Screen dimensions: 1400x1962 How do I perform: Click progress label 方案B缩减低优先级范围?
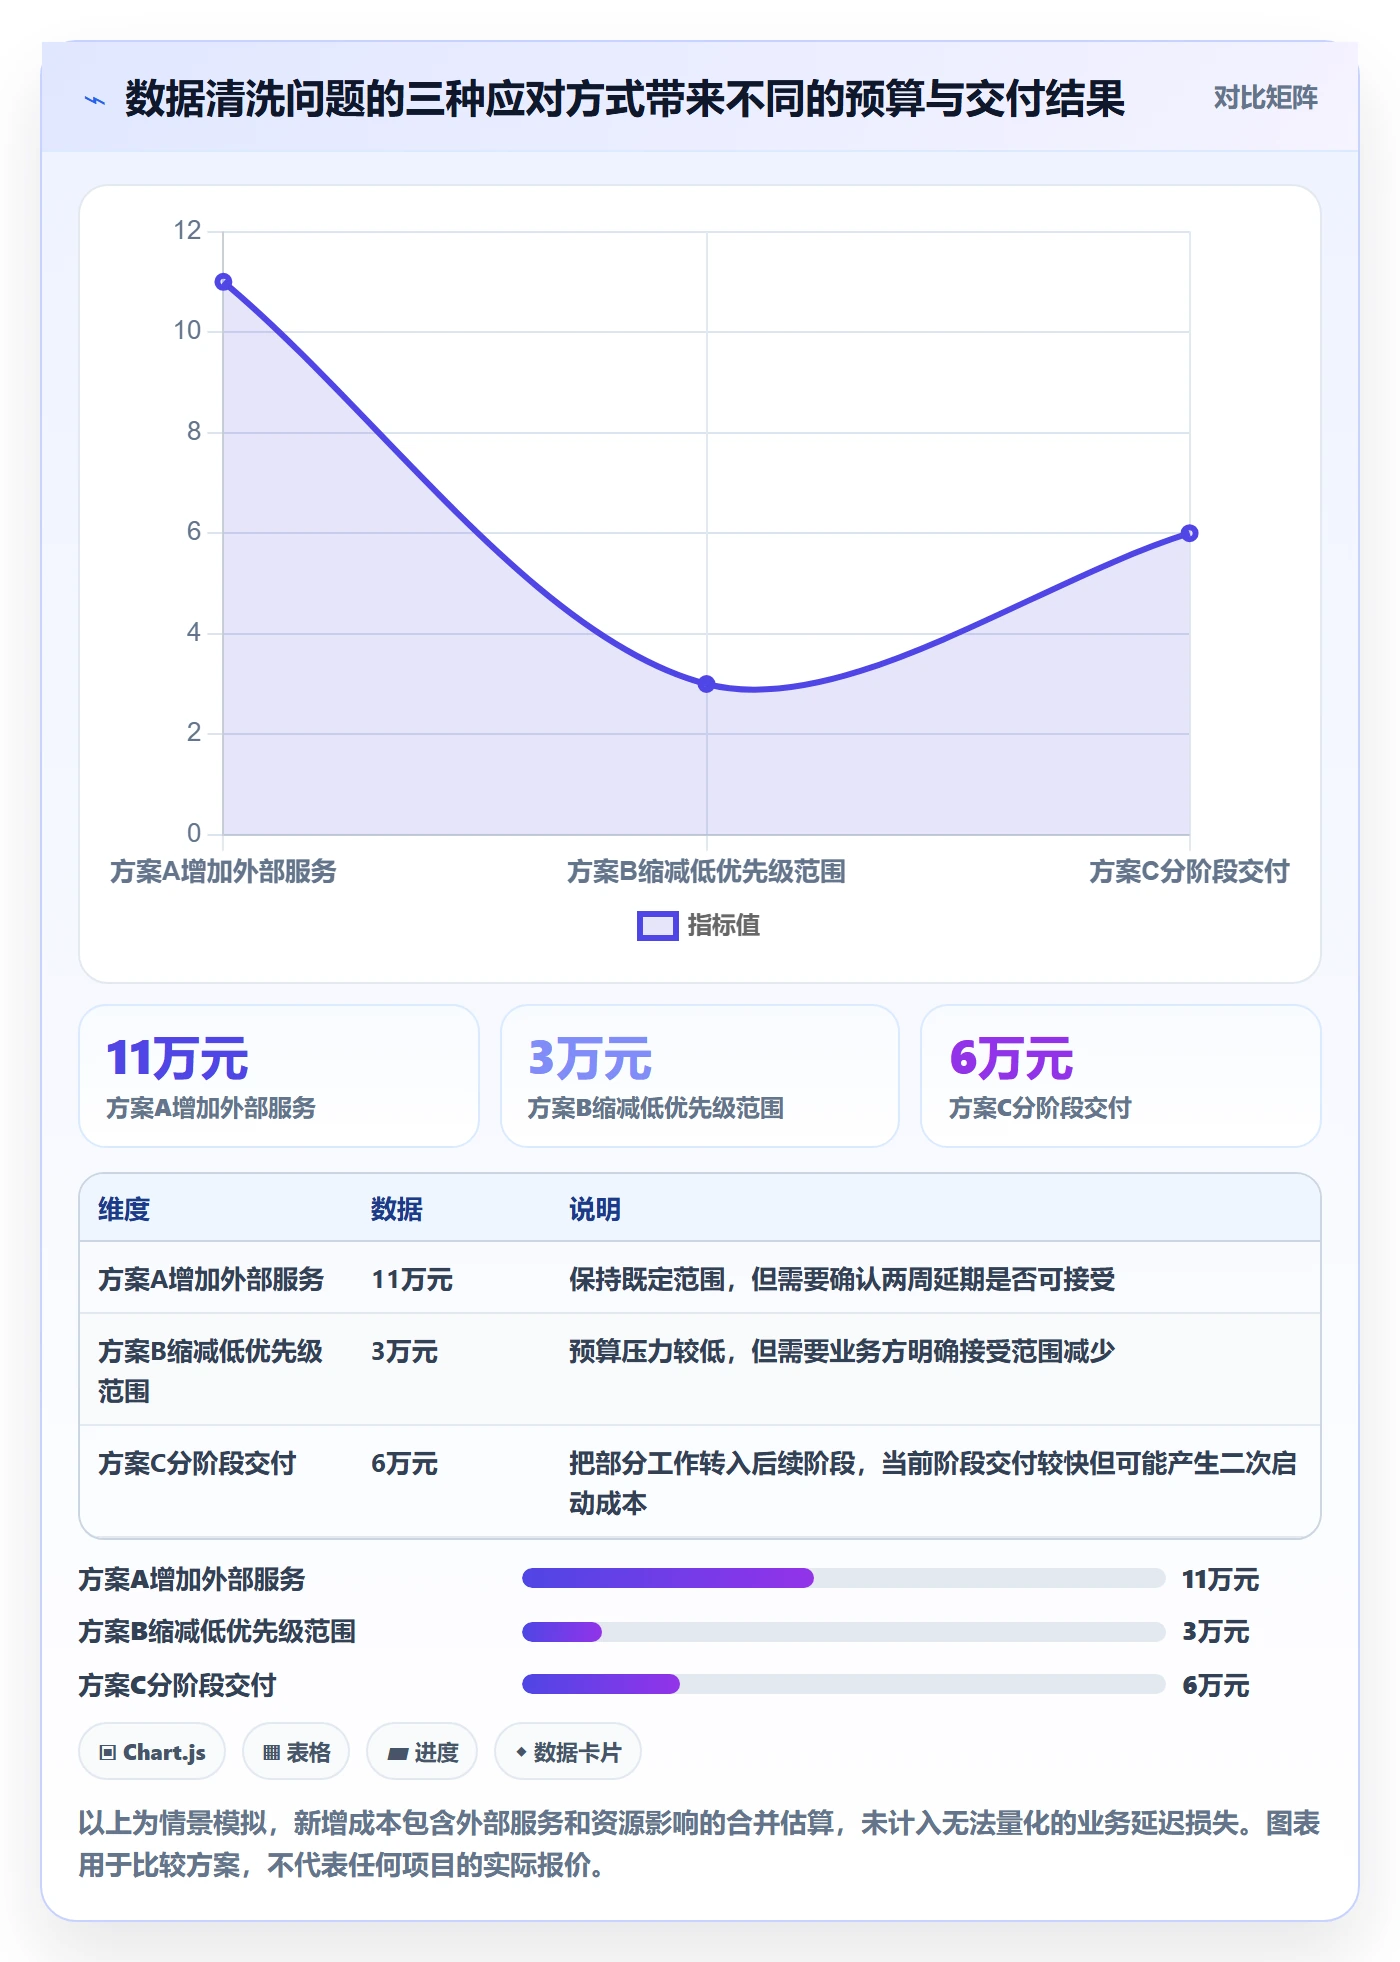217,1632
